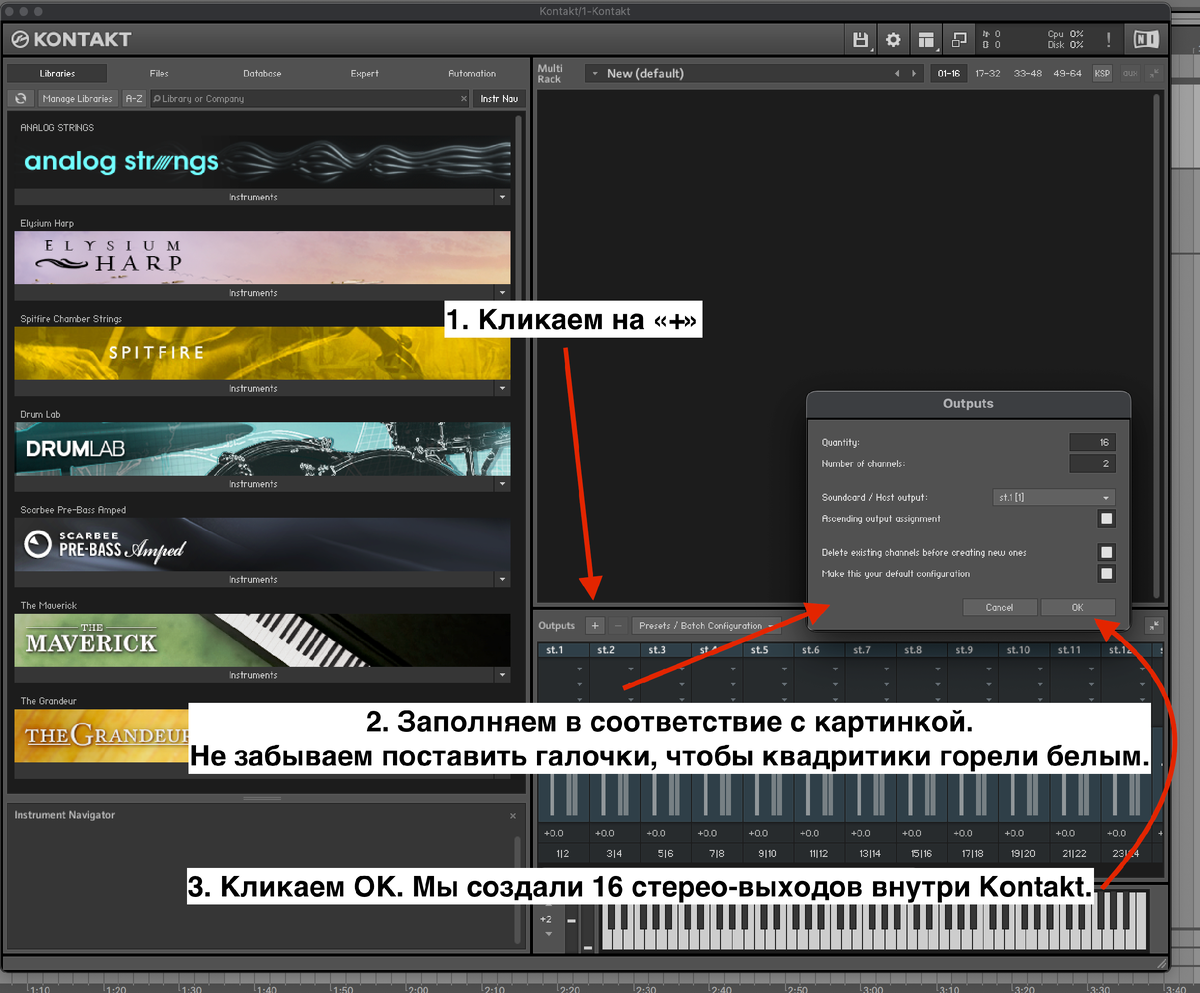Remove output channel with minus

(618, 626)
